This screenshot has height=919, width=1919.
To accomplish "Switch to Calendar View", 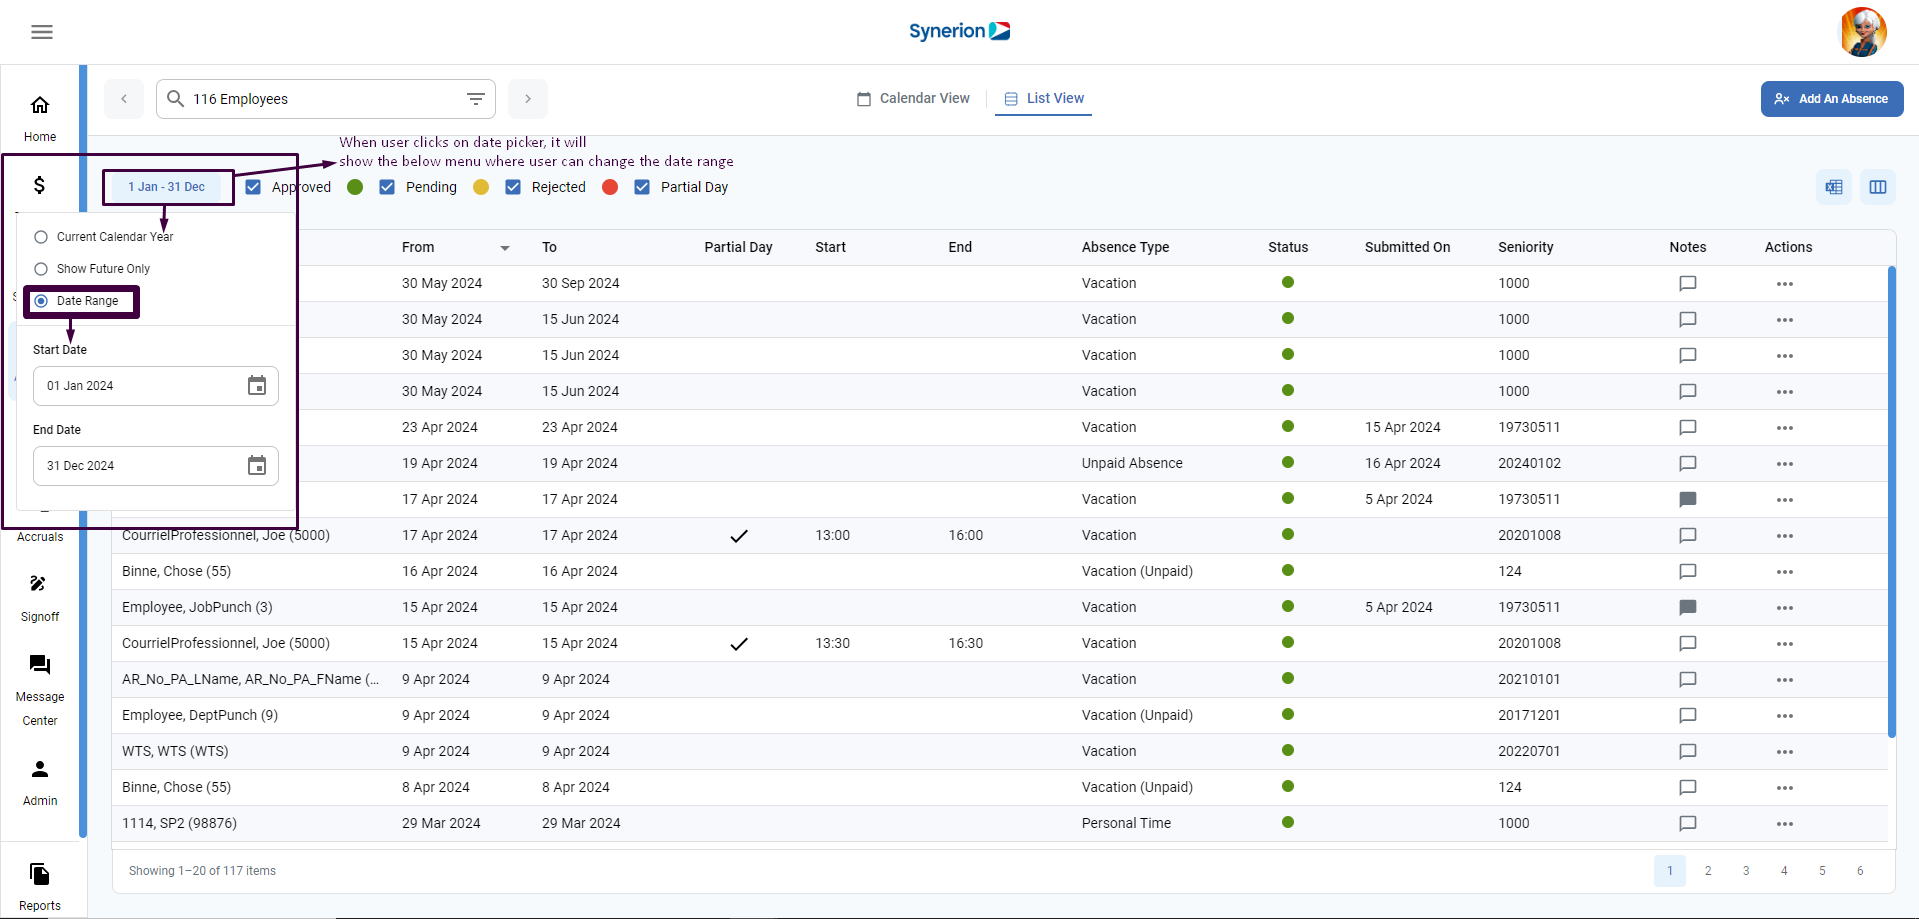I will [x=913, y=98].
